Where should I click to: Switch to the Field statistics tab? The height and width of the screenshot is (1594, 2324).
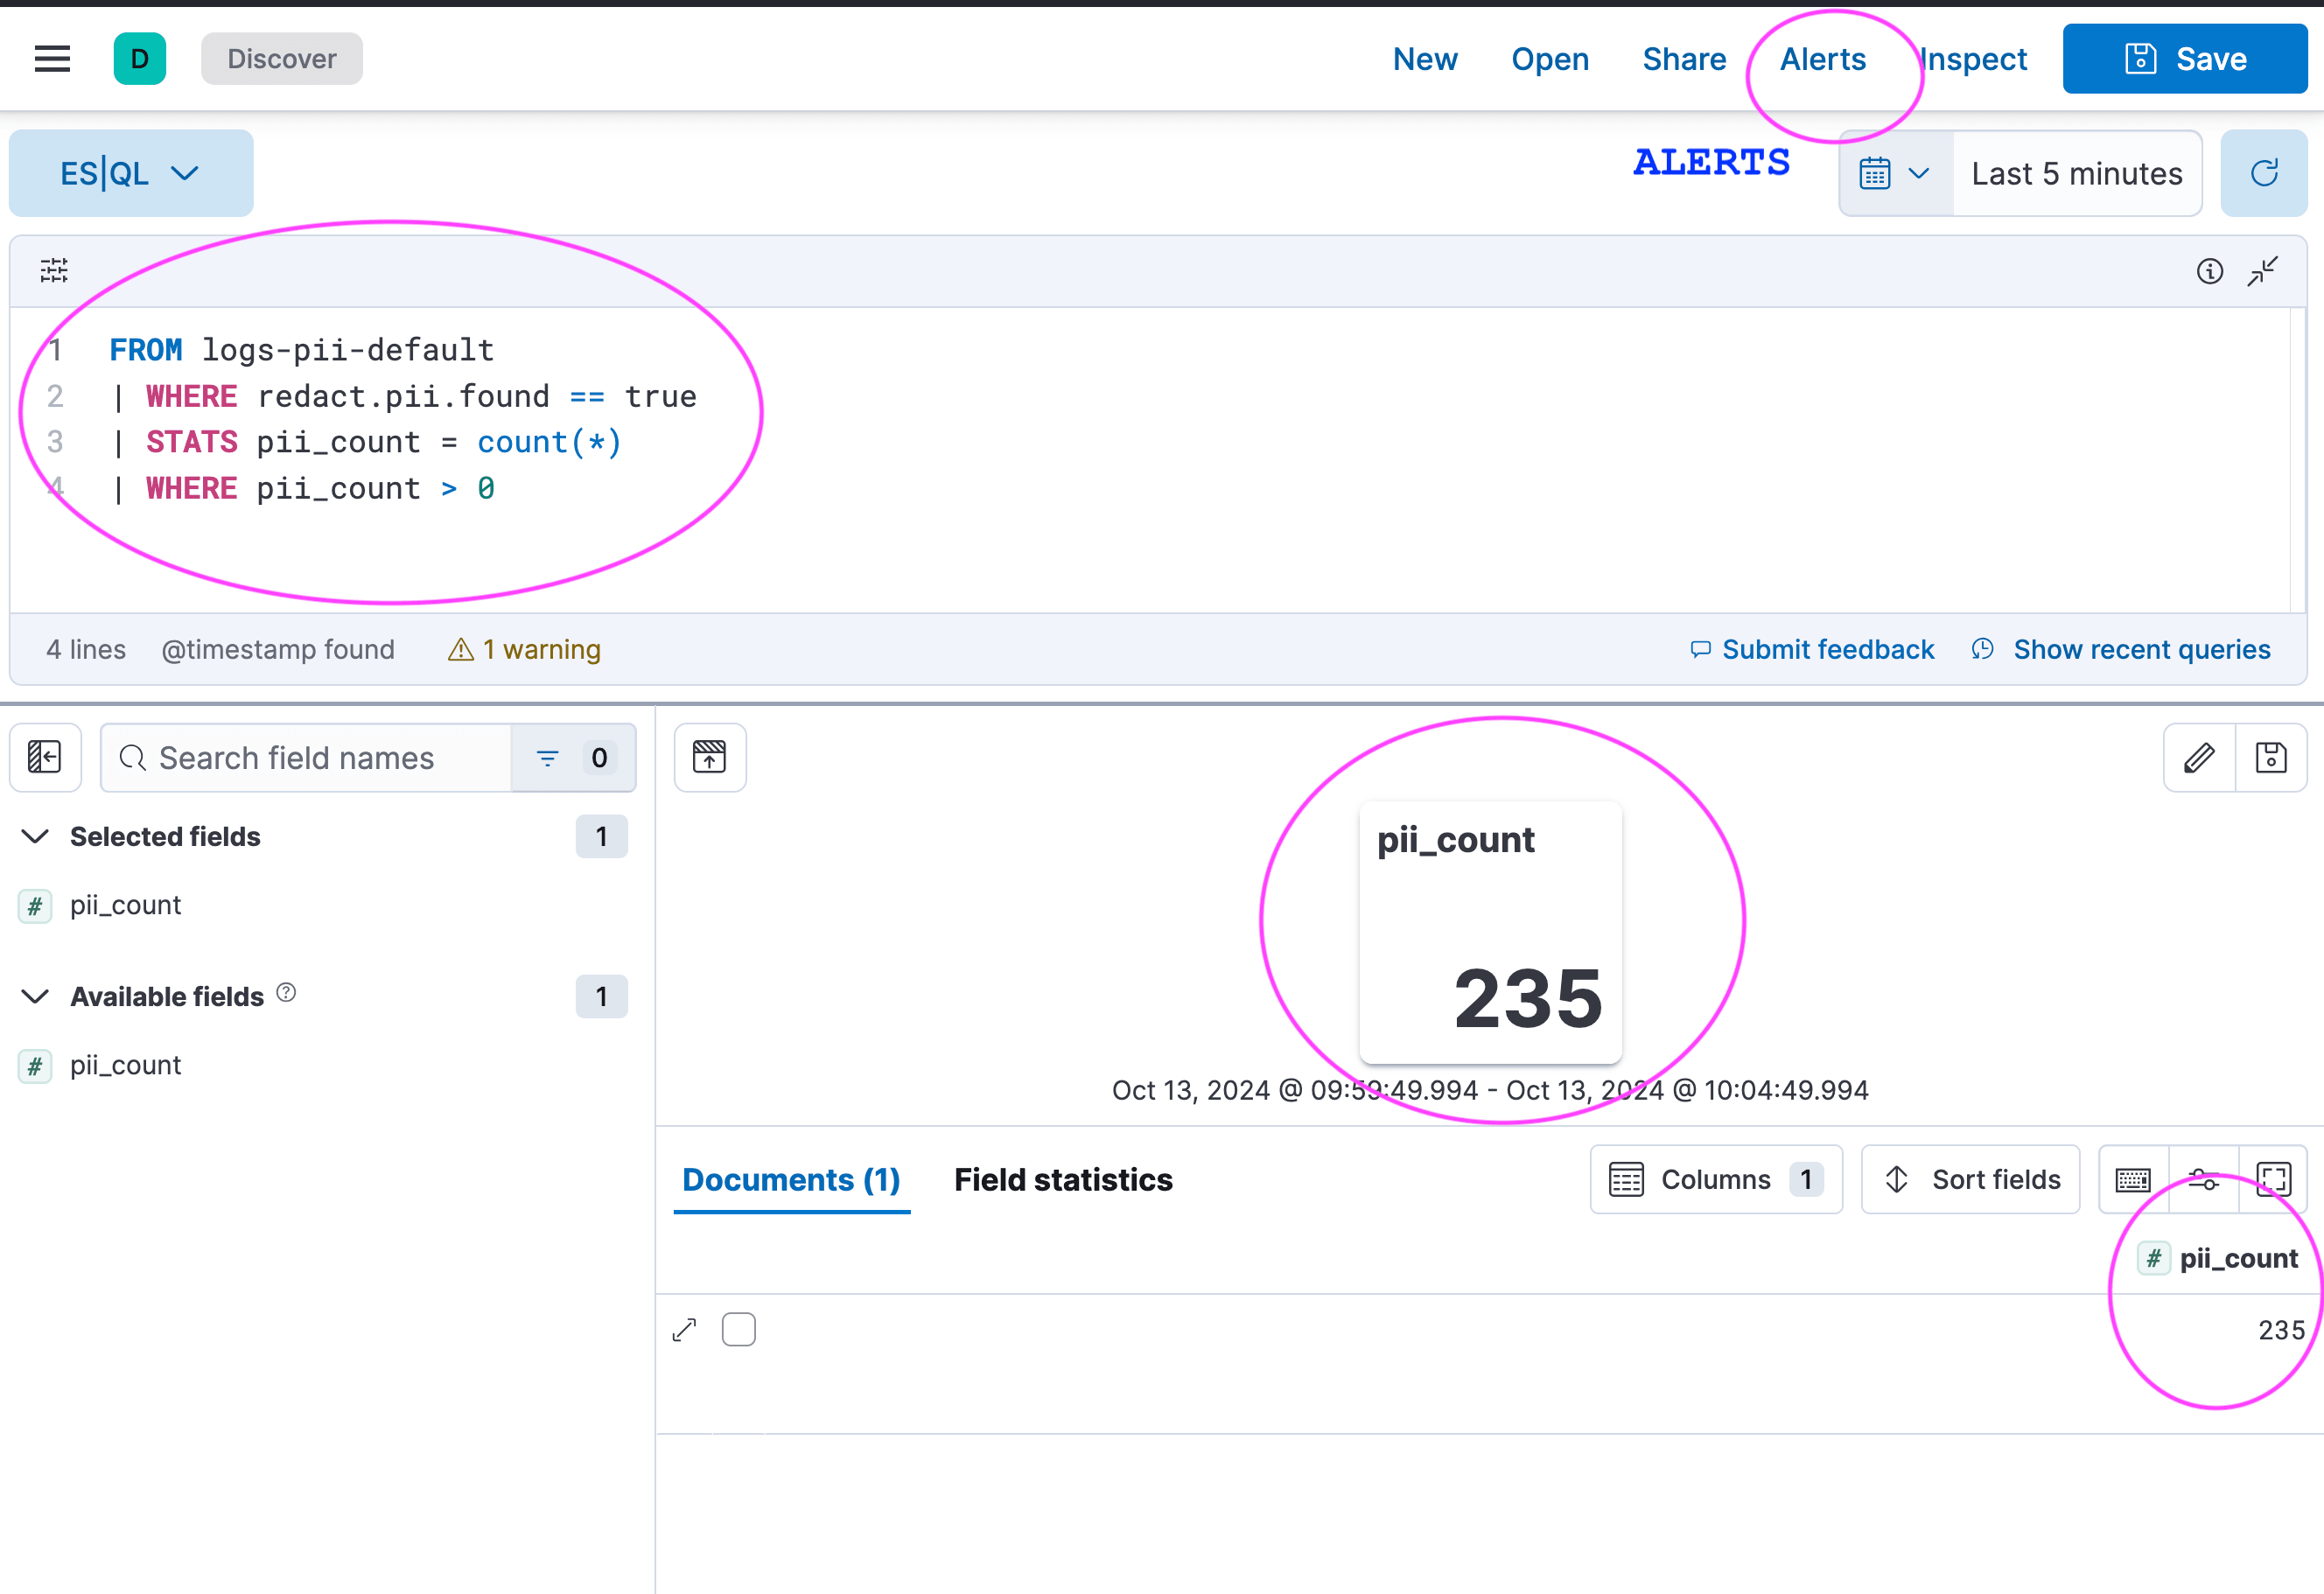(x=1063, y=1180)
